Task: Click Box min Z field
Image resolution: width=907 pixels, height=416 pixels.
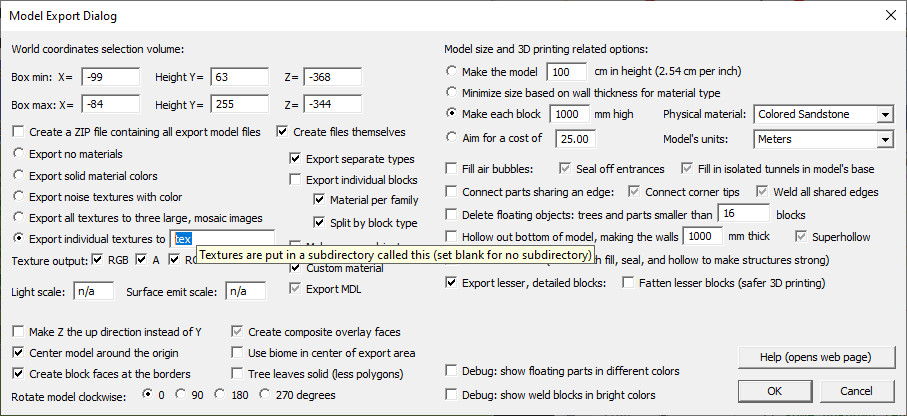Action: [x=333, y=77]
